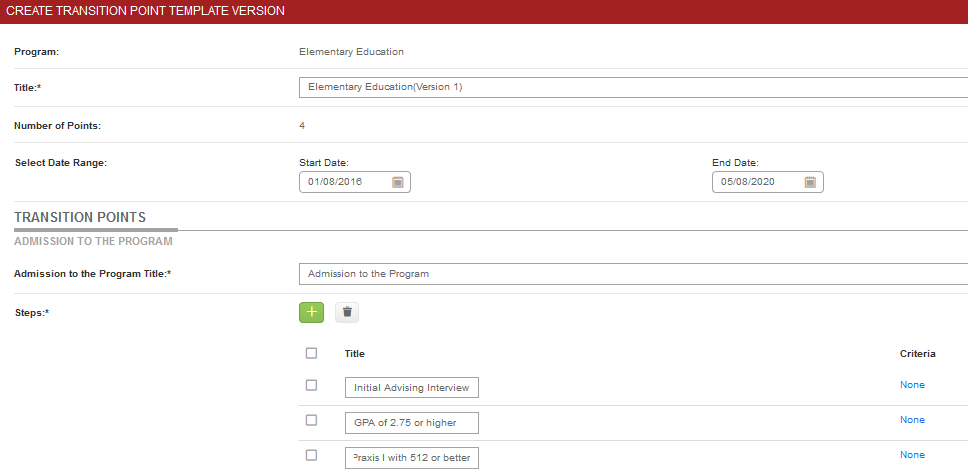The image size is (968, 471).
Task: Click the Elementary Education program value
Action: 351,52
